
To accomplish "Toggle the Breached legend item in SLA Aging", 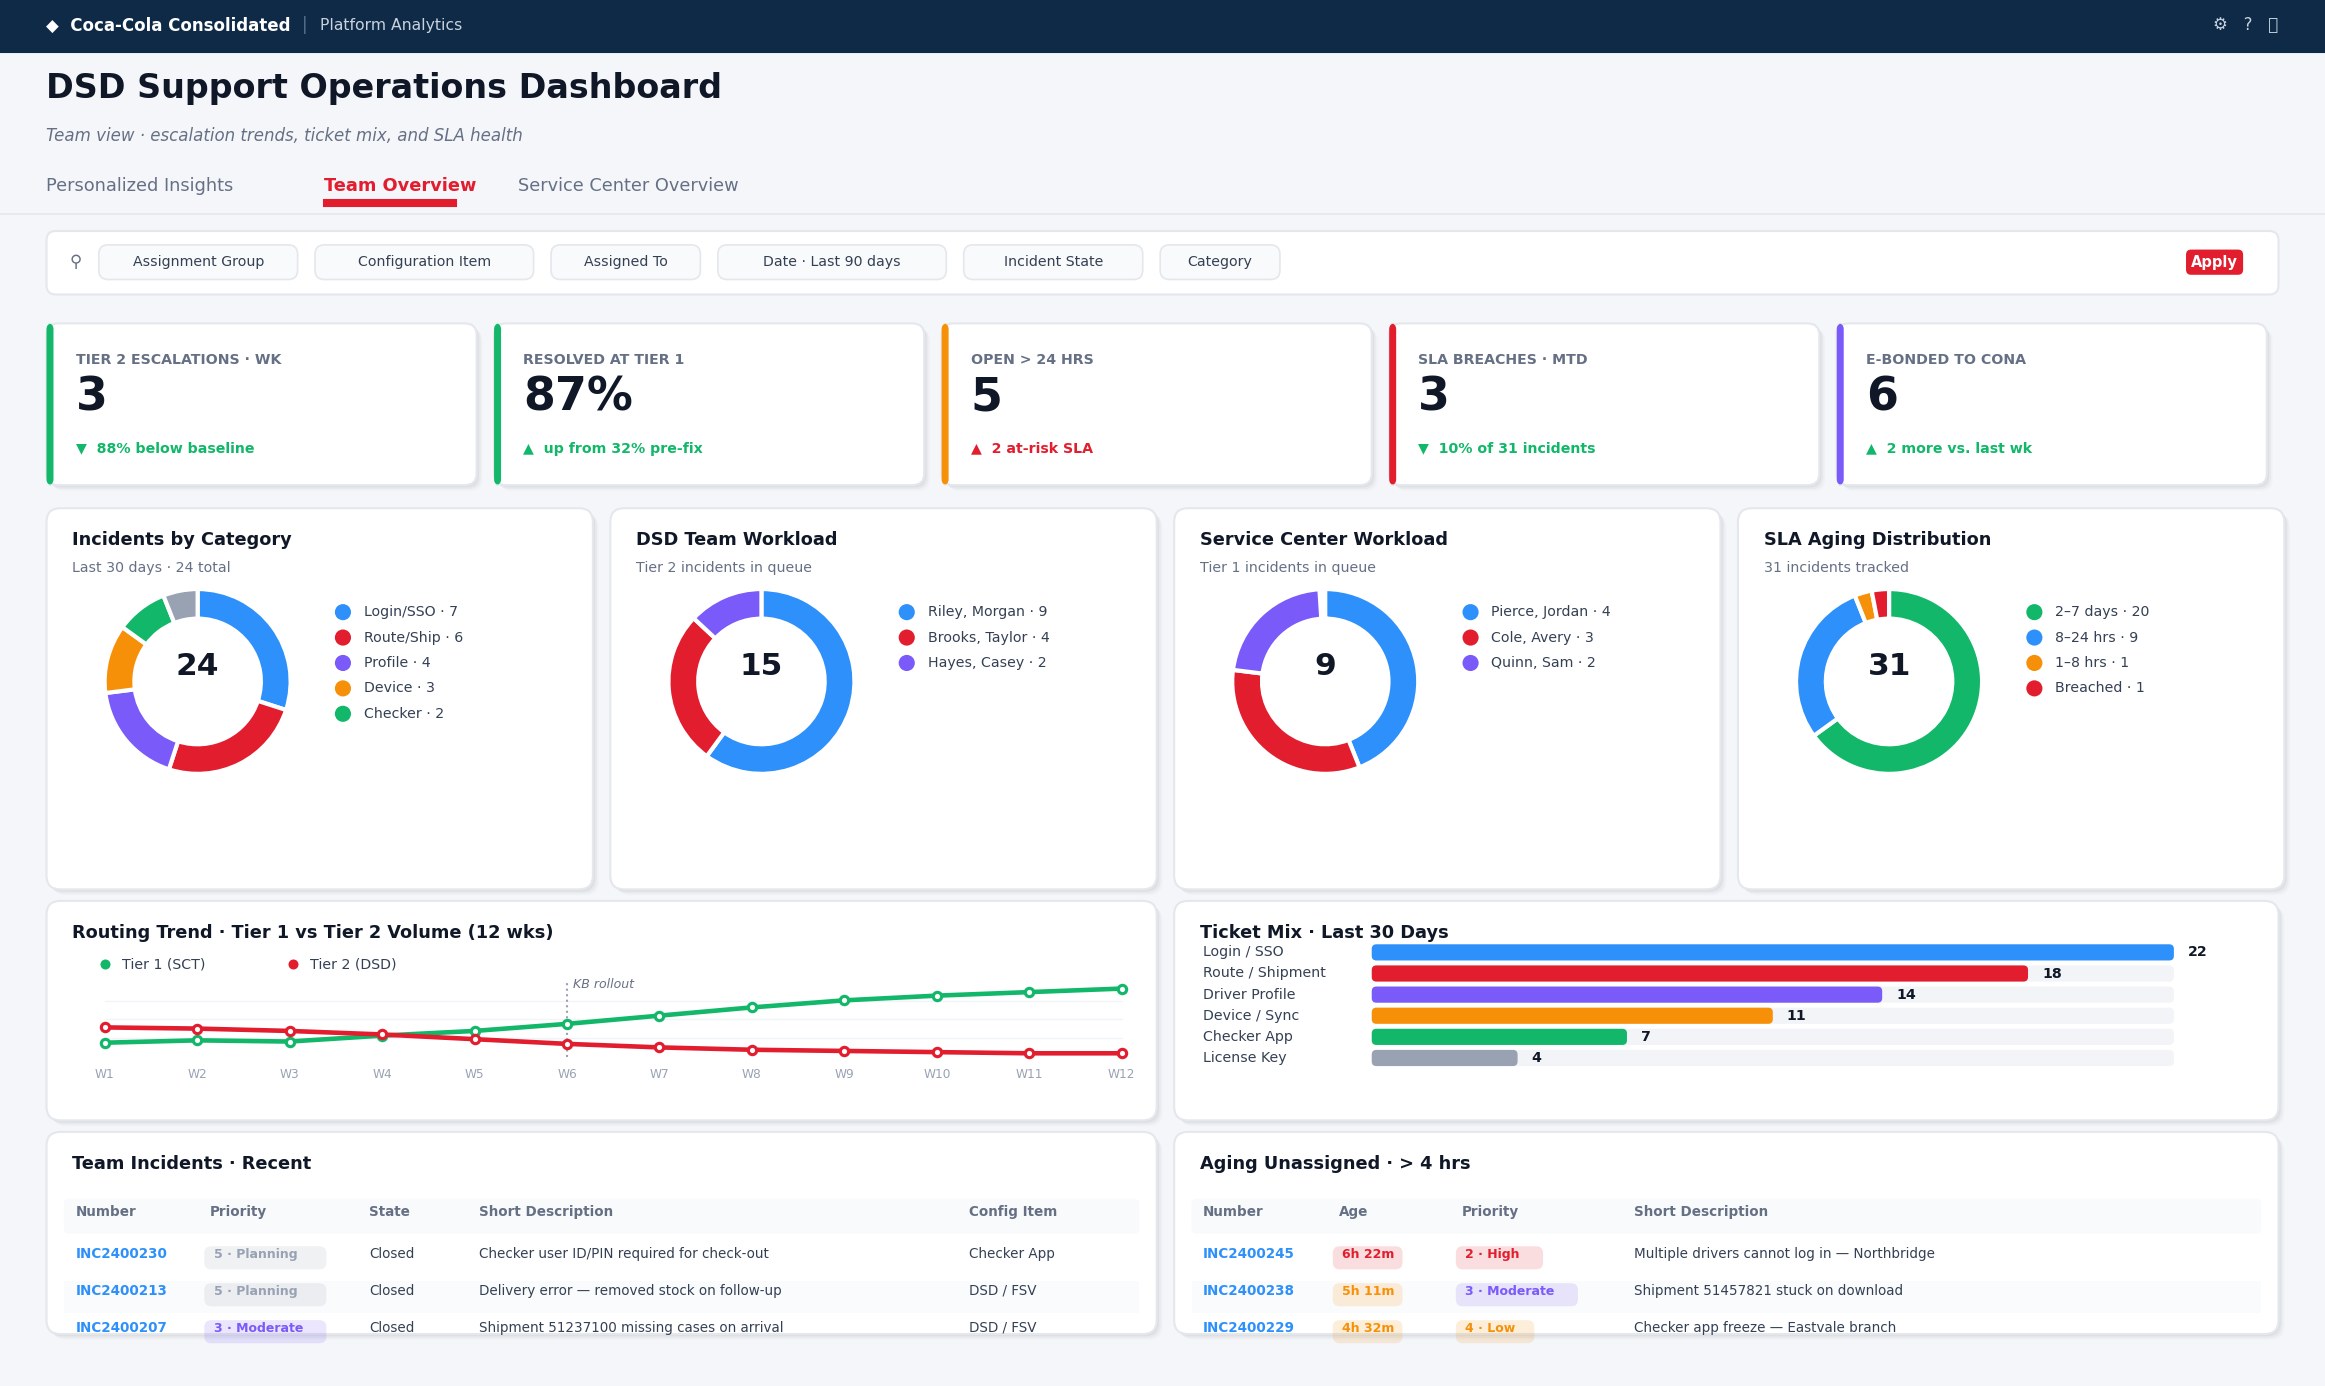I will click(x=2086, y=688).
